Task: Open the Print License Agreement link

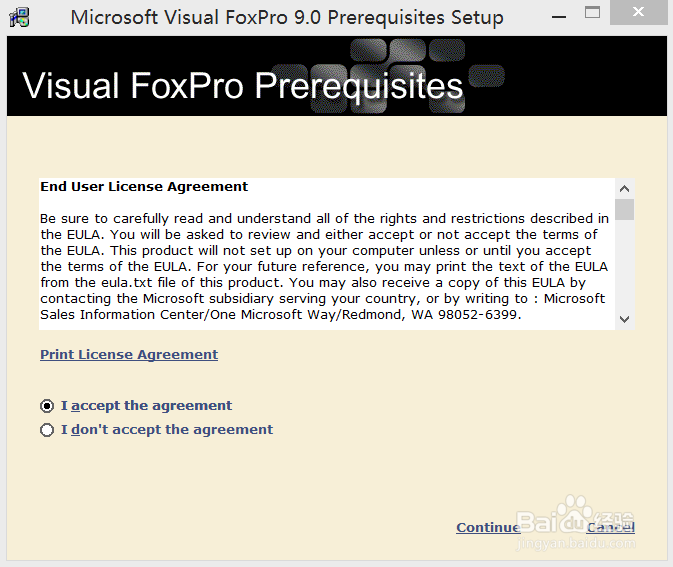Action: [129, 355]
